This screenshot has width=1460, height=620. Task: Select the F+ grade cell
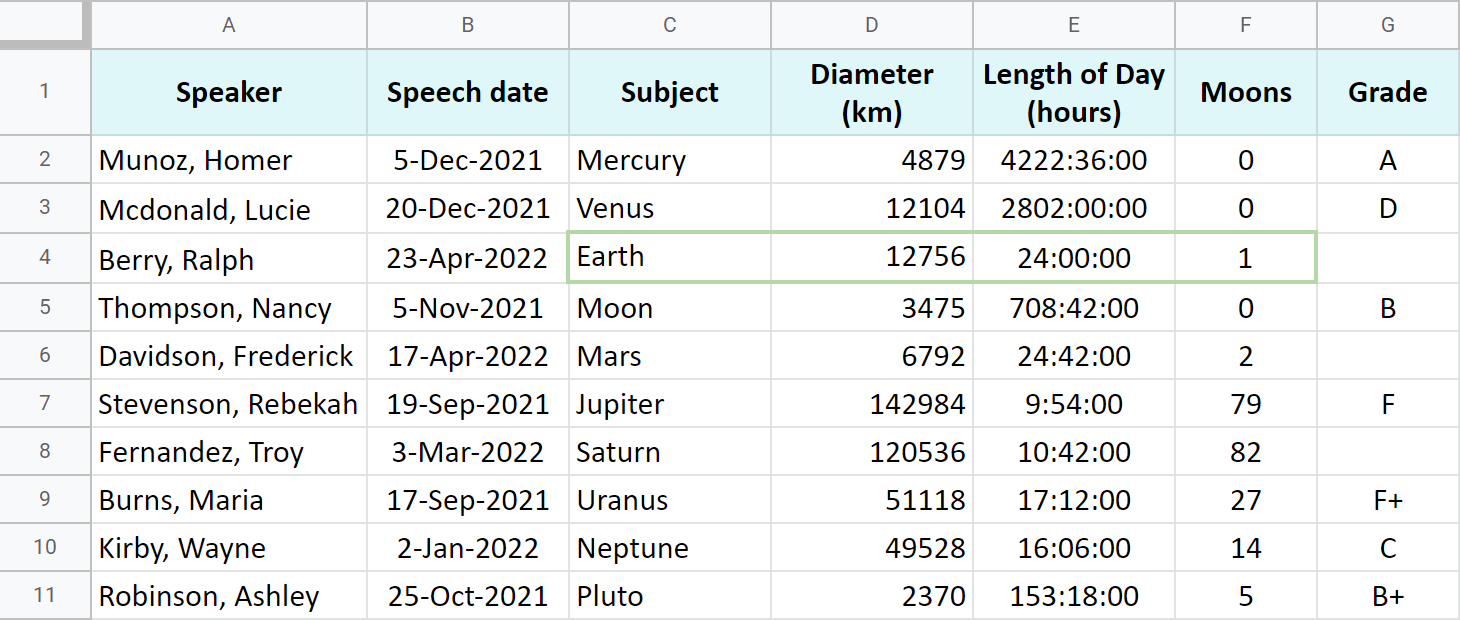click(1388, 500)
